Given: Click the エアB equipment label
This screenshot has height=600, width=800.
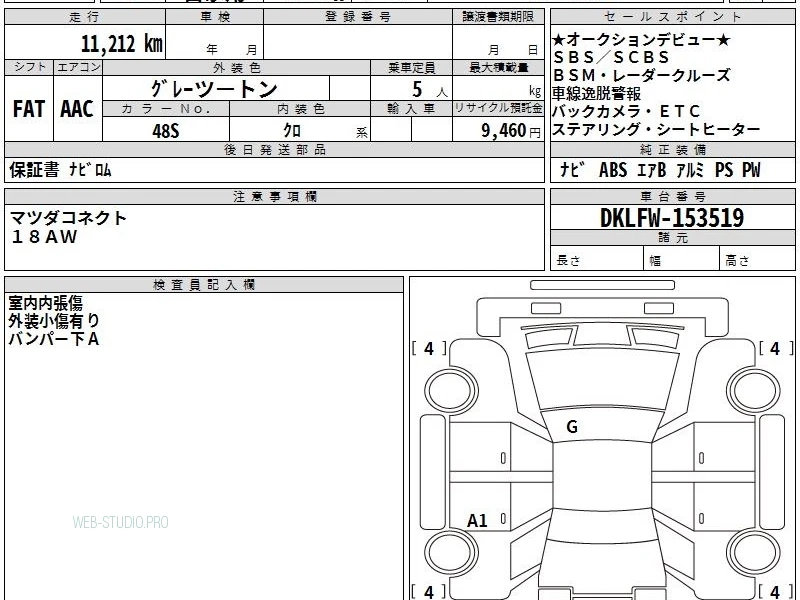Looking at the screenshot, I should 652,169.
